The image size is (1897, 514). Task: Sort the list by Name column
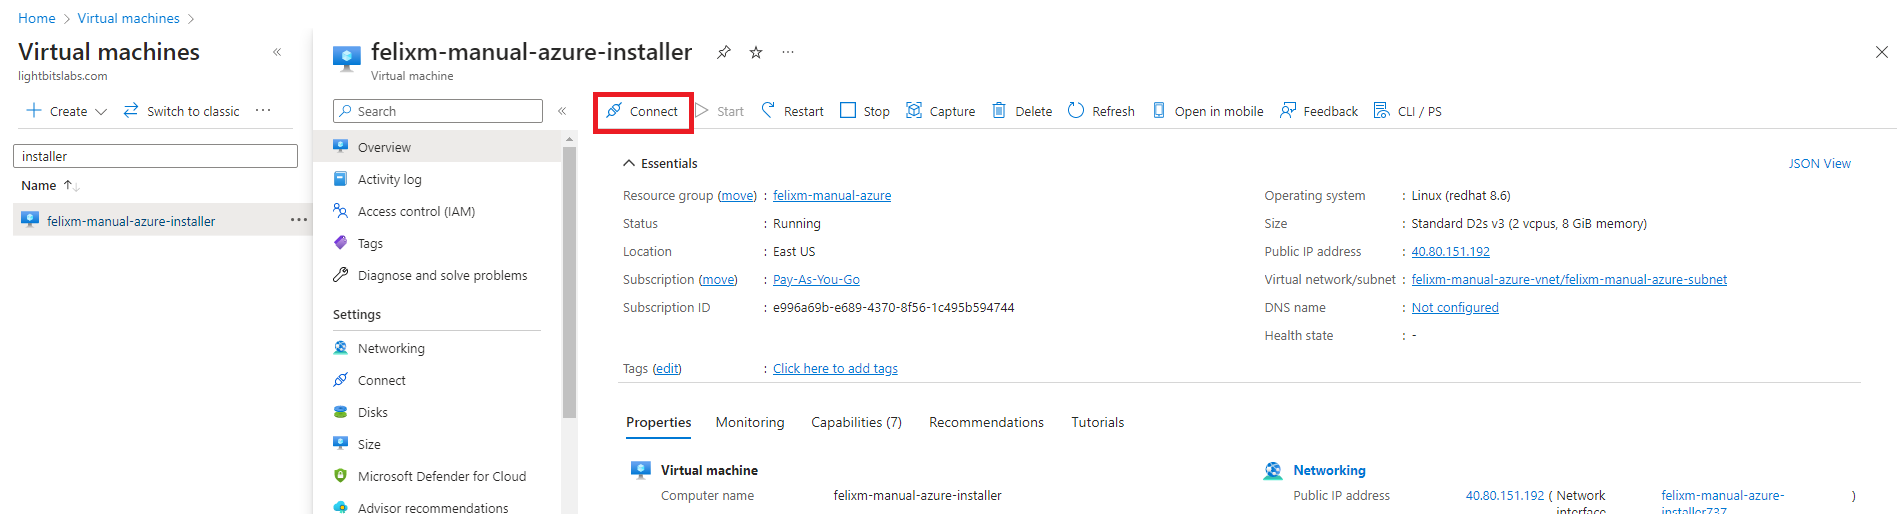coord(50,185)
